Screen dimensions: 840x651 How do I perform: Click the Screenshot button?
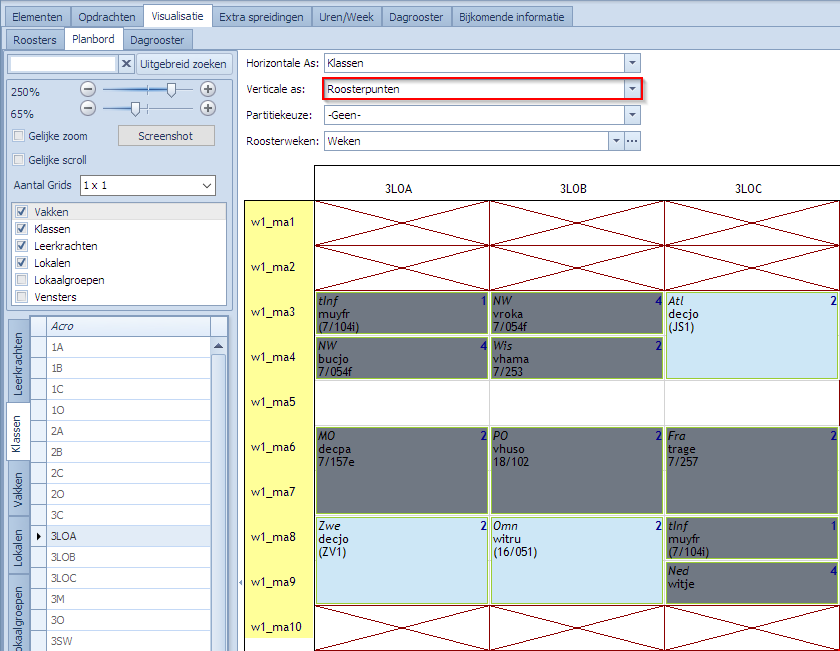pyautogui.click(x=166, y=136)
